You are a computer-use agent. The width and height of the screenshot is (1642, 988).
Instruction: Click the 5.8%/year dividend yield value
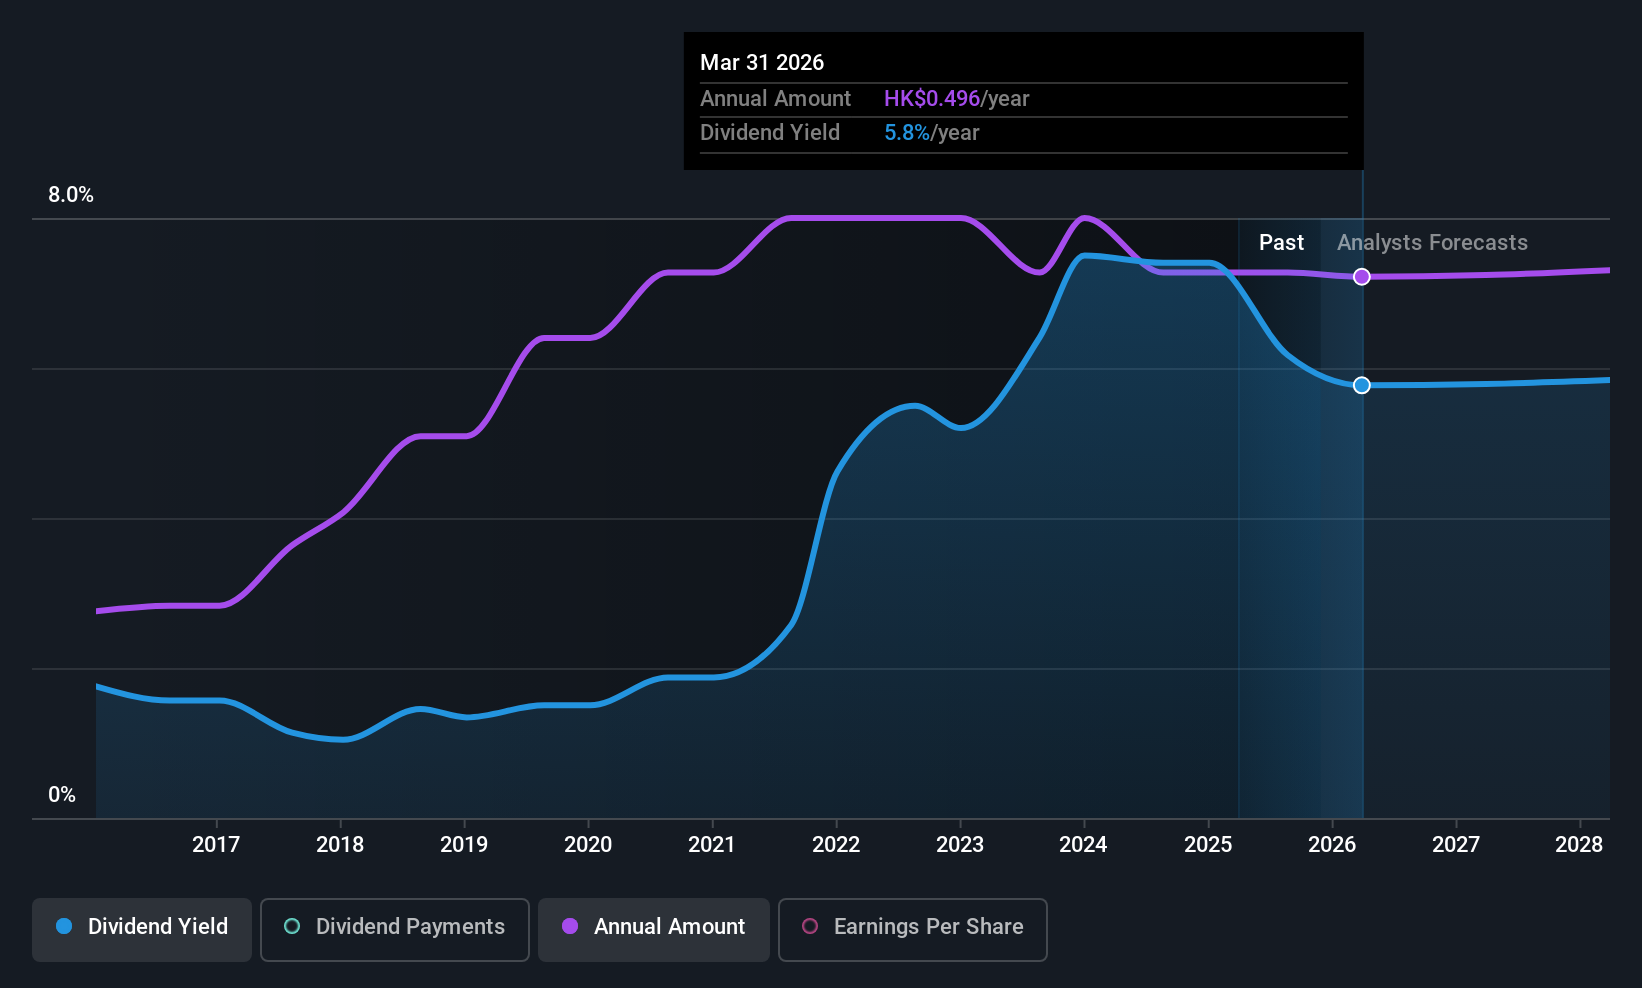coord(931,133)
